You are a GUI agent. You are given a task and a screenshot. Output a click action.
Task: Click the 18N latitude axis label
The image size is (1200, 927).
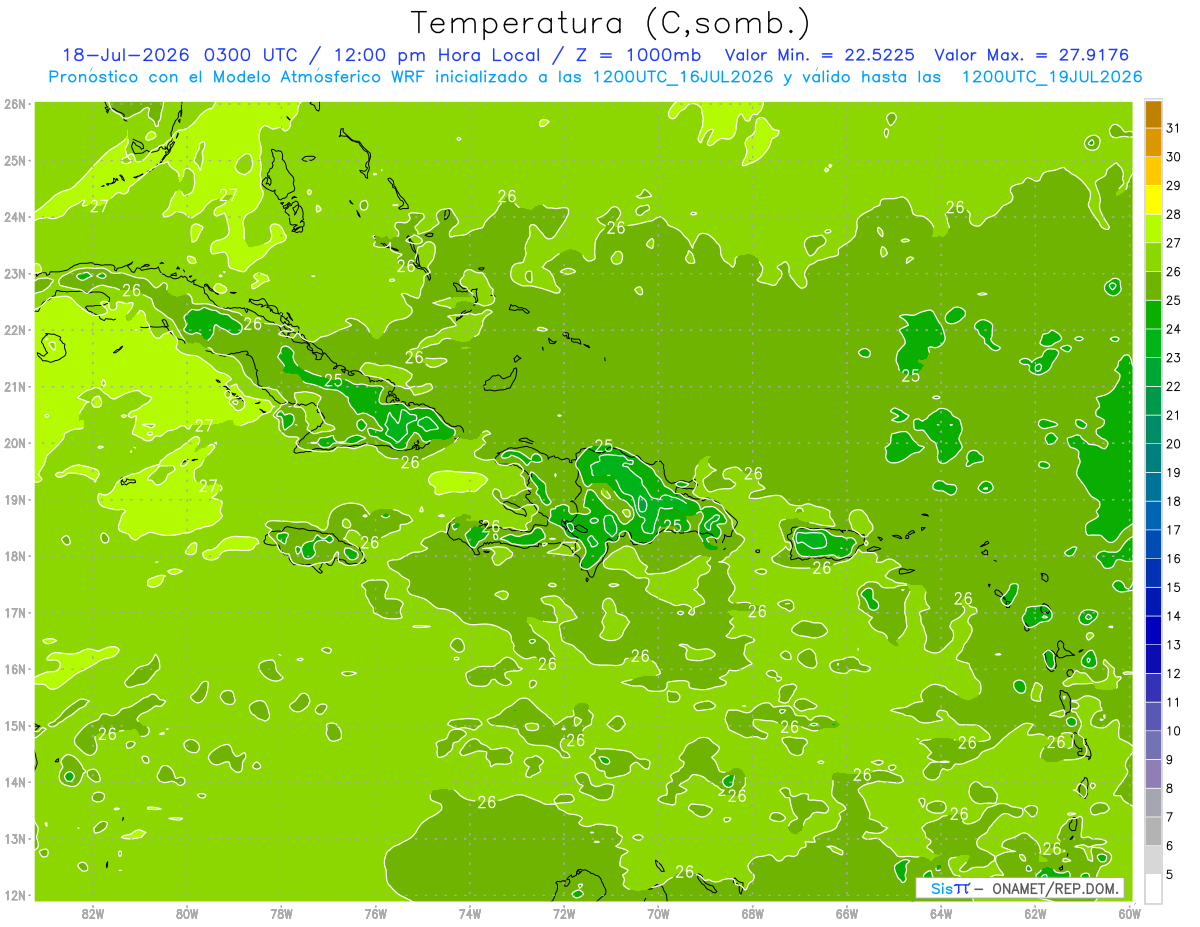coord(15,556)
